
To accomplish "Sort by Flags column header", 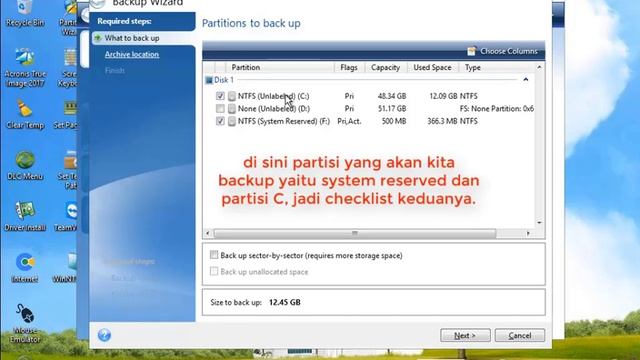I will click(x=349, y=67).
